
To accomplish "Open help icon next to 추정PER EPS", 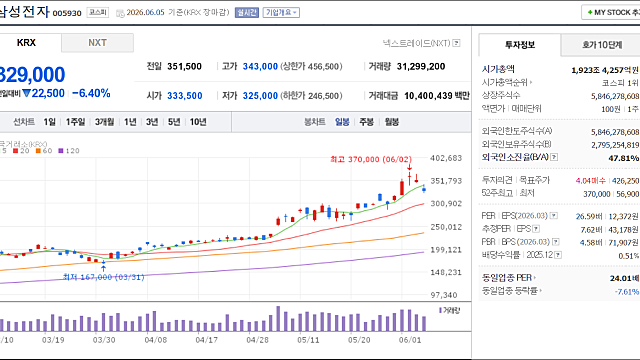I will coord(536,229).
